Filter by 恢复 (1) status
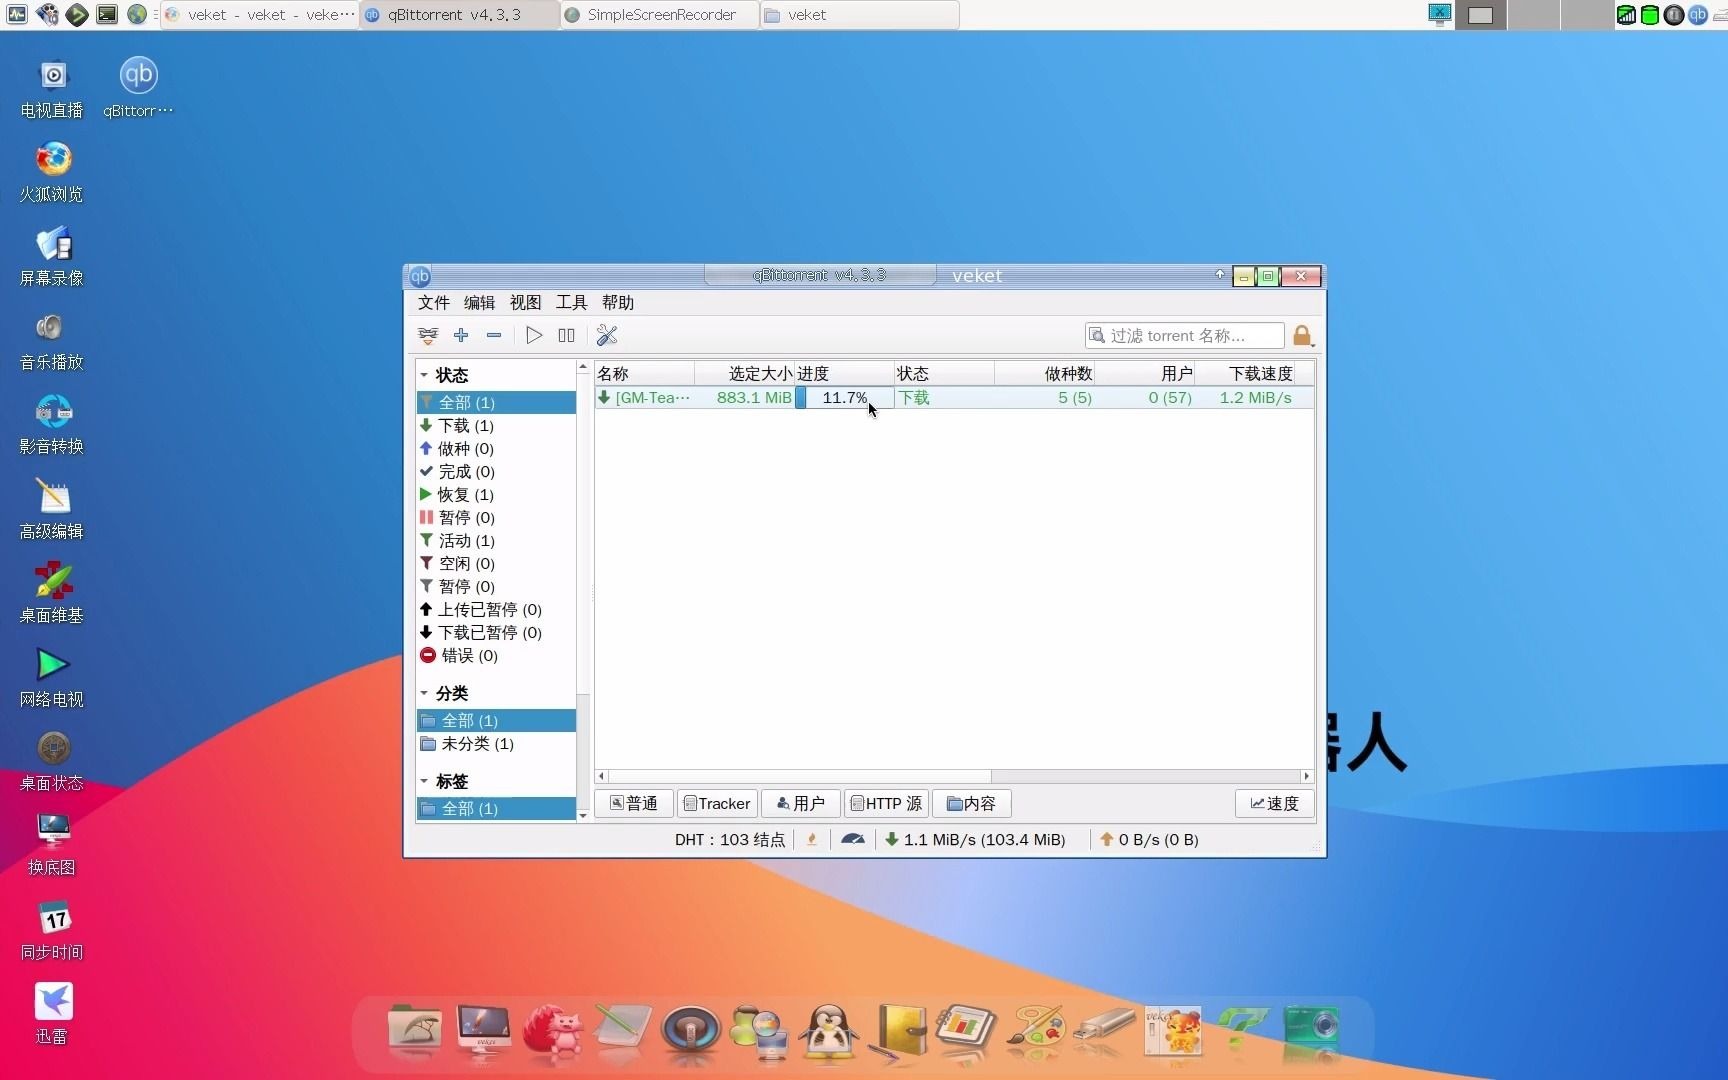The height and width of the screenshot is (1080, 1728). point(496,494)
